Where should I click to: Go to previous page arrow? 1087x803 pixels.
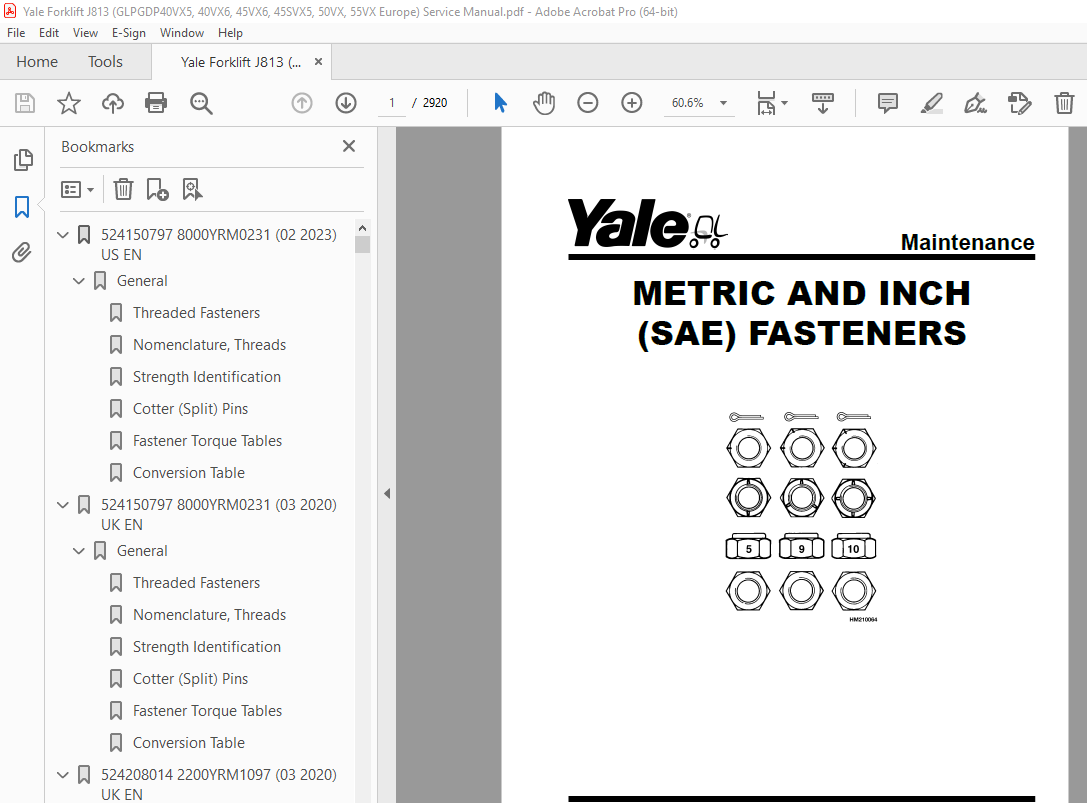coord(302,103)
